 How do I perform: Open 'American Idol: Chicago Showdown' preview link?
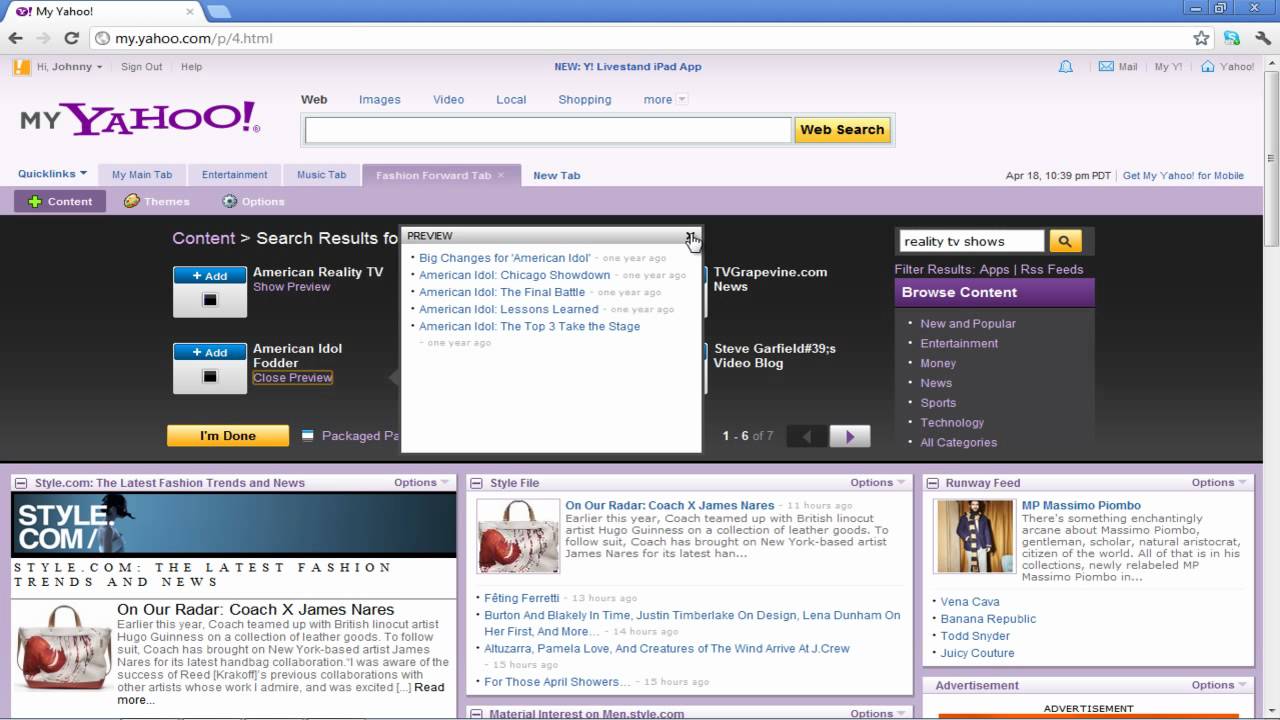click(514, 275)
